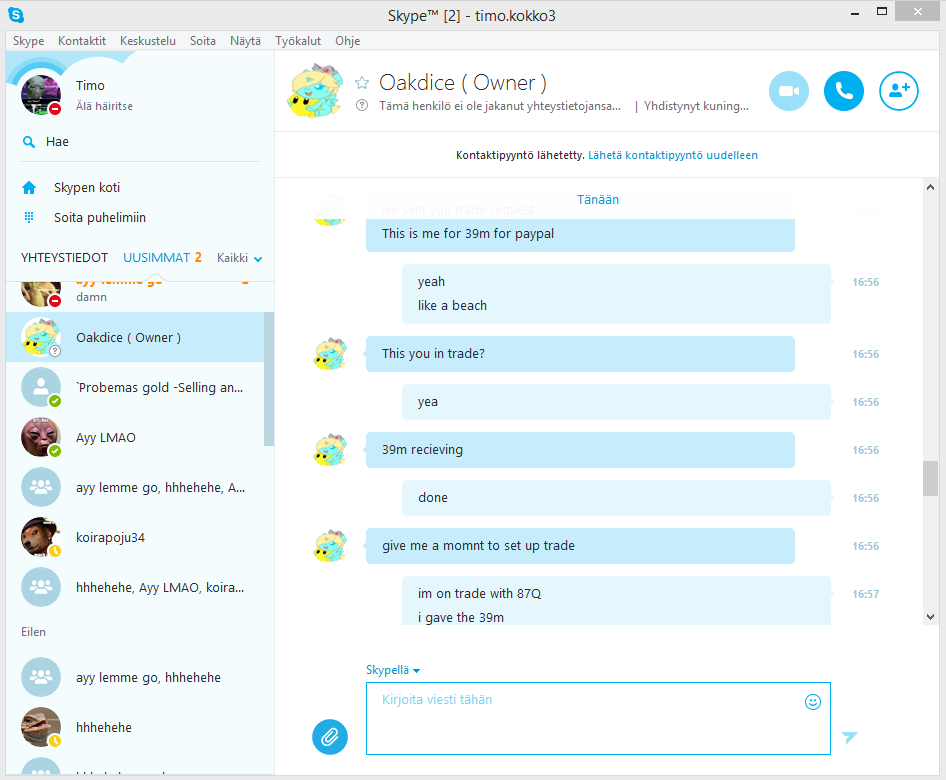Viewport: 946px width, 780px height.
Task: Click in the Hae search field
Action: [x=140, y=142]
